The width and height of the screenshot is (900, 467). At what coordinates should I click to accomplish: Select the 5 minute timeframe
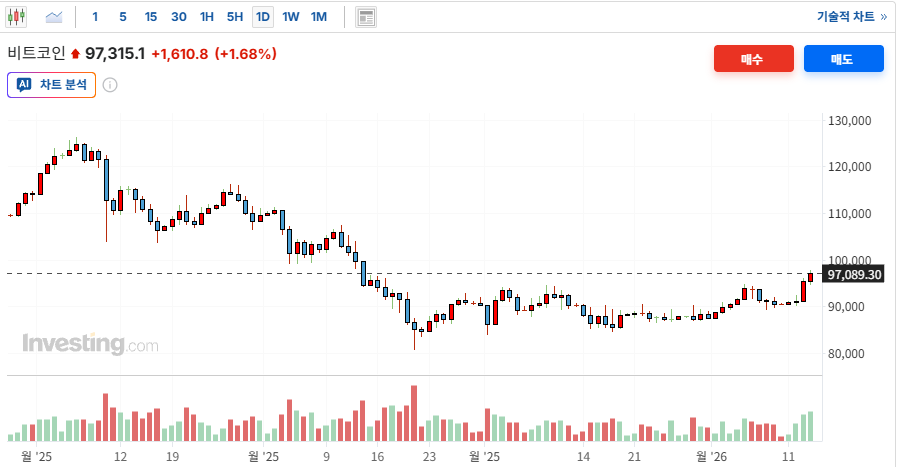click(122, 17)
